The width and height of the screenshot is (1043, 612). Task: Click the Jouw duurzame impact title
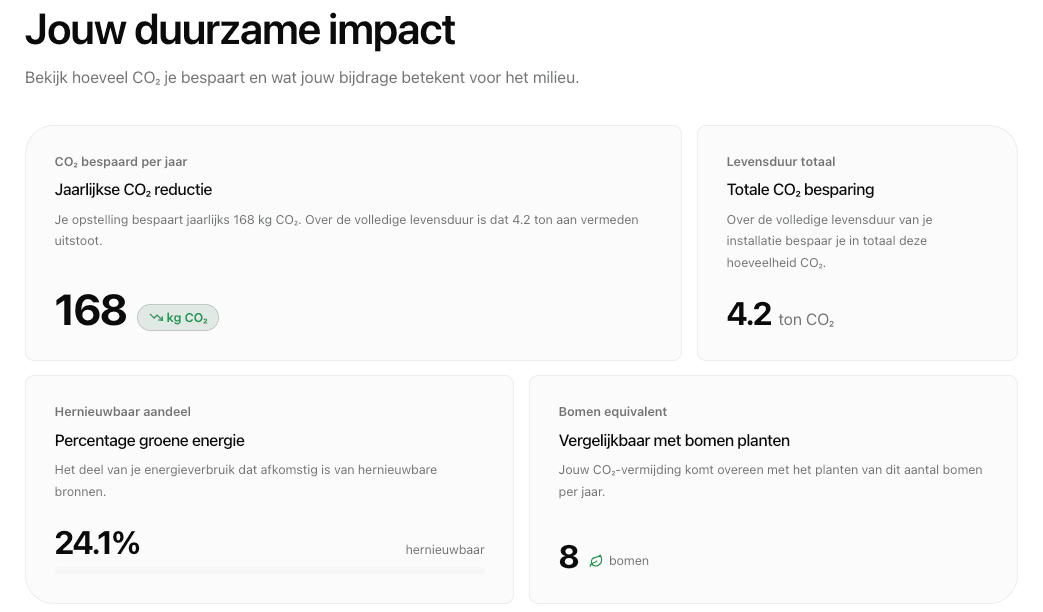point(239,30)
